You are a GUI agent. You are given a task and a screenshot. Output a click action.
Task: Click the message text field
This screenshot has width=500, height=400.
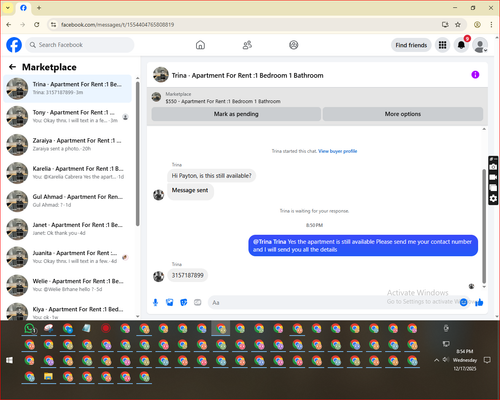coord(333,302)
